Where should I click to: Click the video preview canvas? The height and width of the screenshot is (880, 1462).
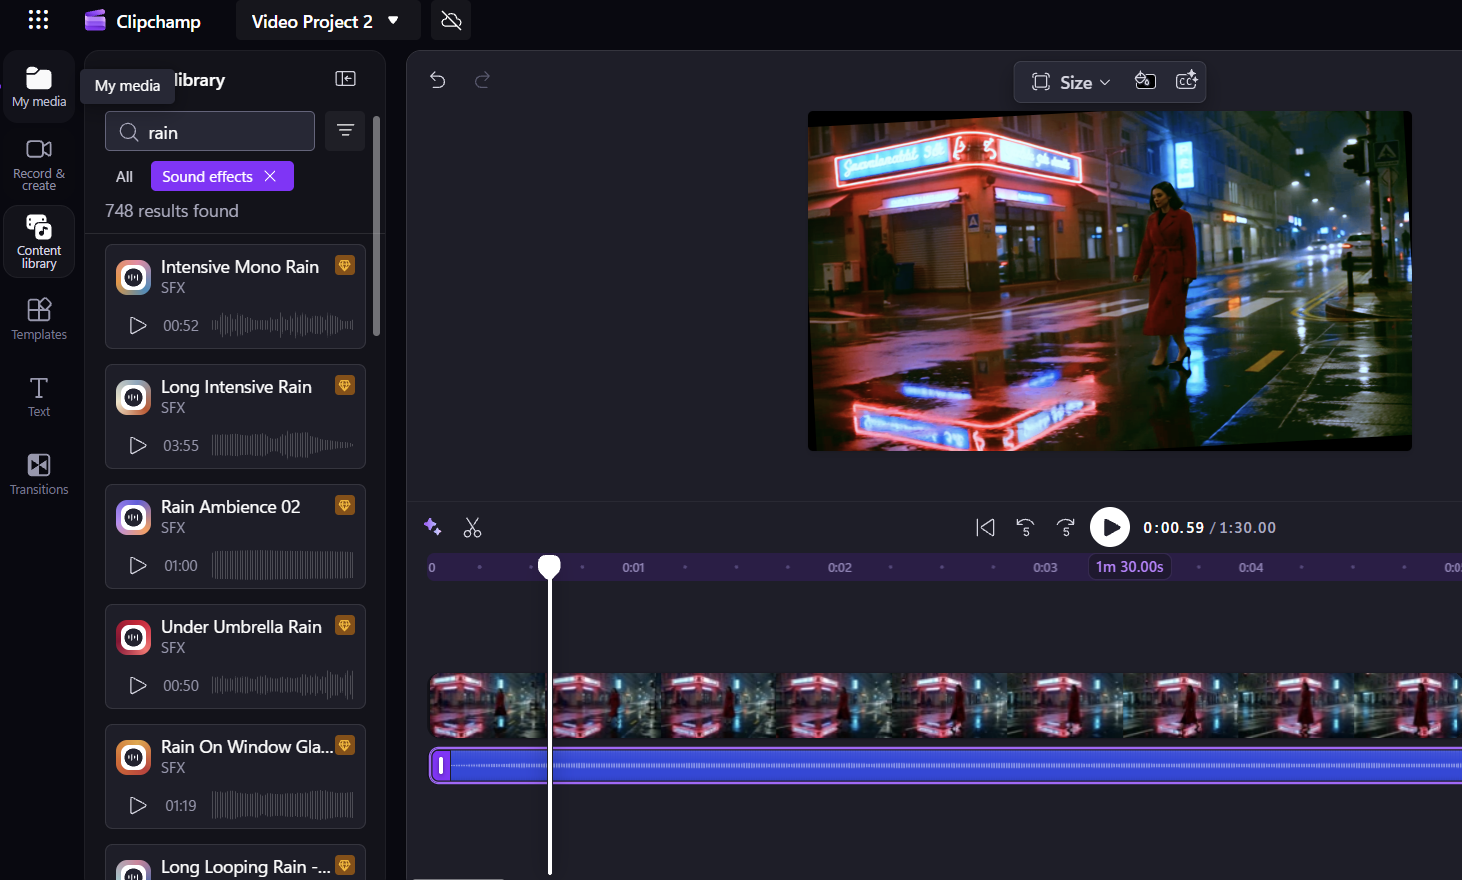click(1110, 281)
